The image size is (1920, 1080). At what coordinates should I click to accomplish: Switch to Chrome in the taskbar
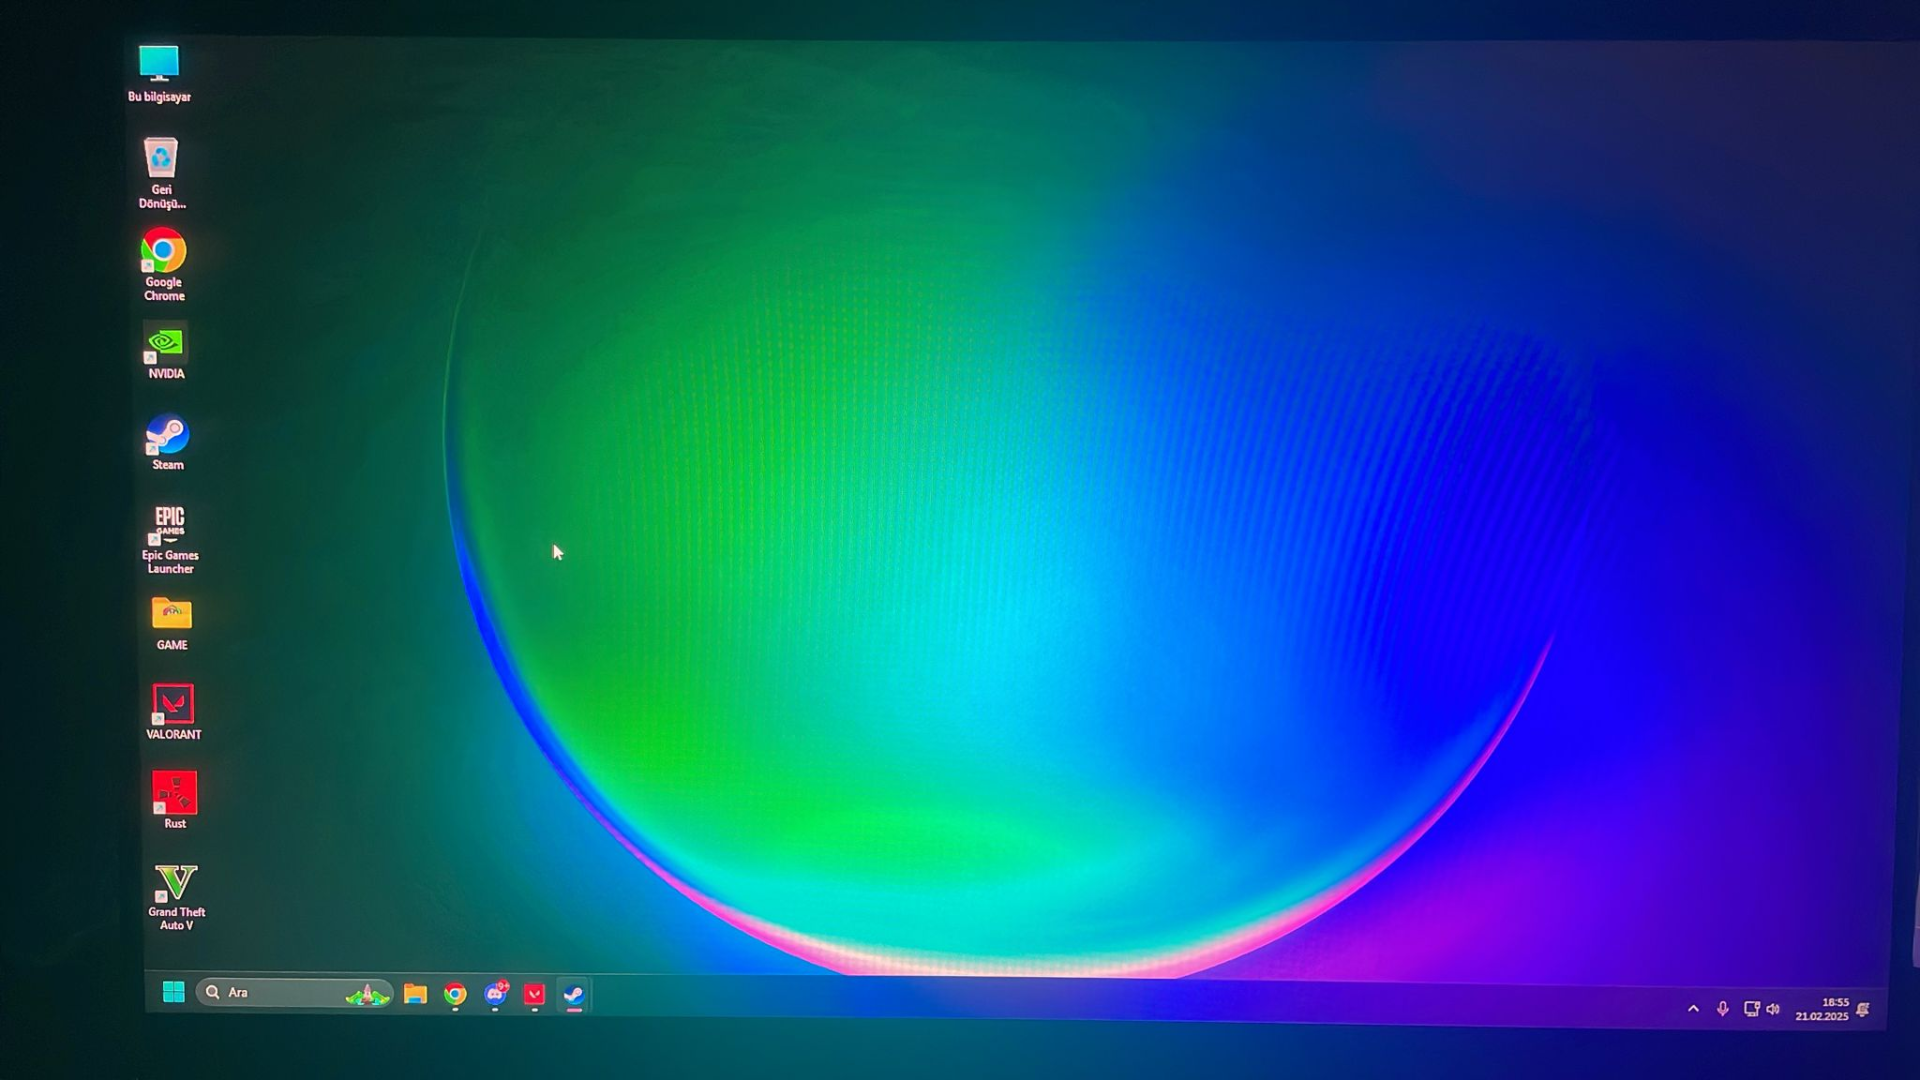pyautogui.click(x=455, y=994)
